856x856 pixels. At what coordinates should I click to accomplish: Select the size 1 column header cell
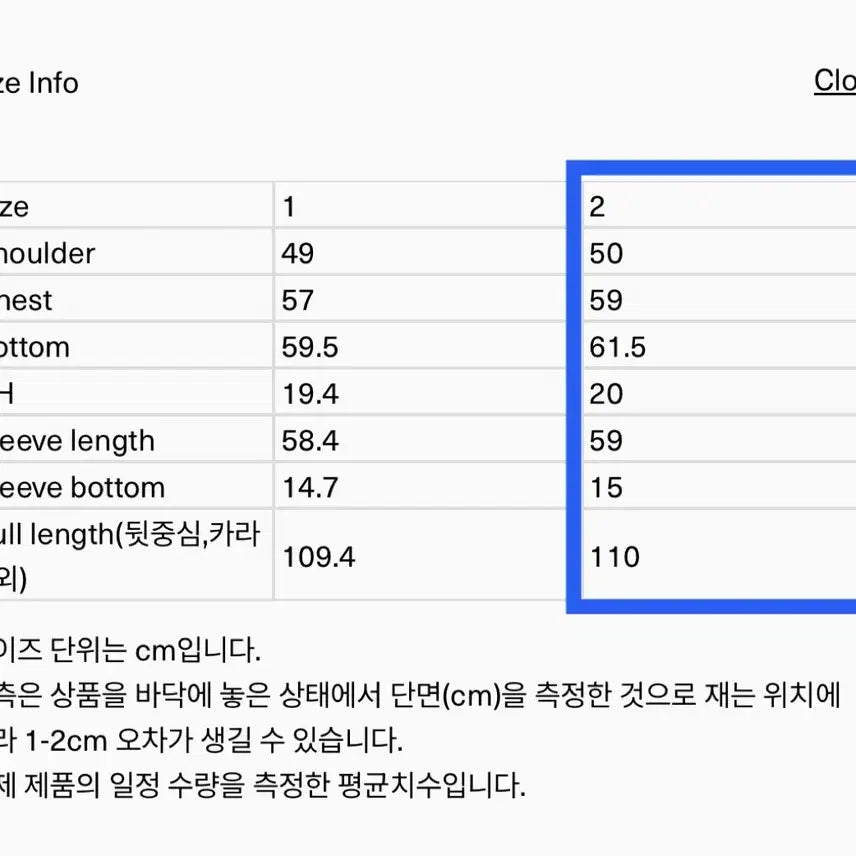289,207
